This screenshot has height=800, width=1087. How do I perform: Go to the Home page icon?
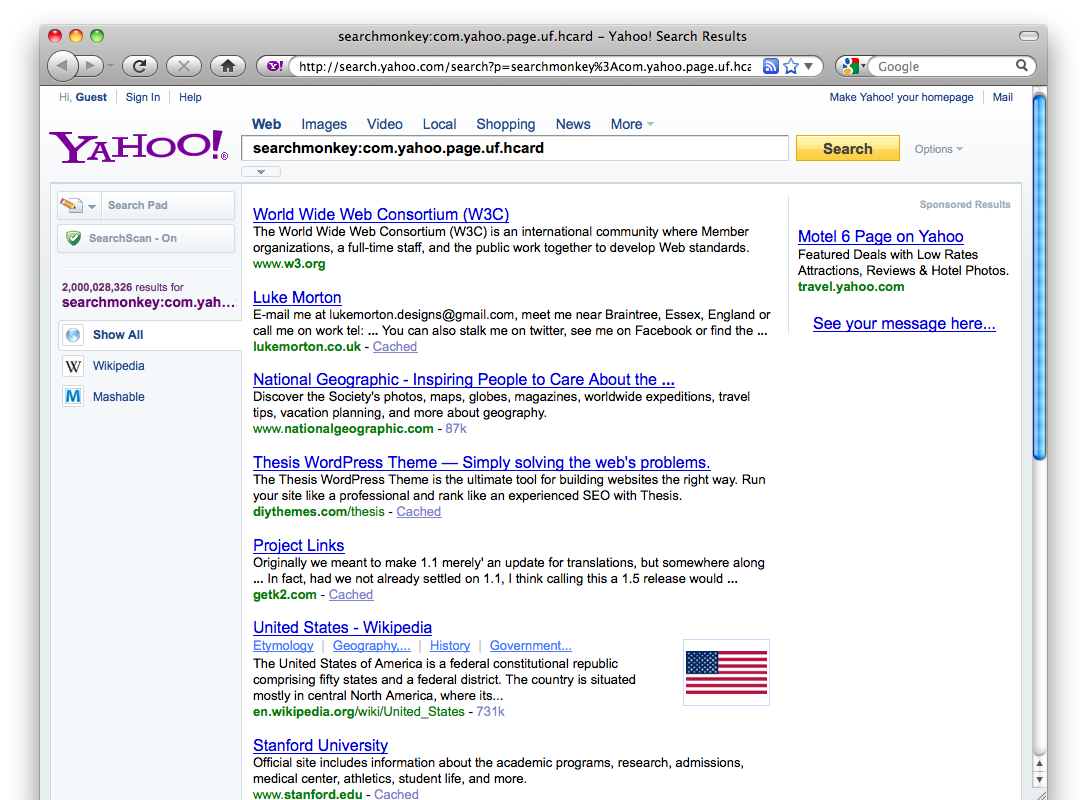[228, 66]
